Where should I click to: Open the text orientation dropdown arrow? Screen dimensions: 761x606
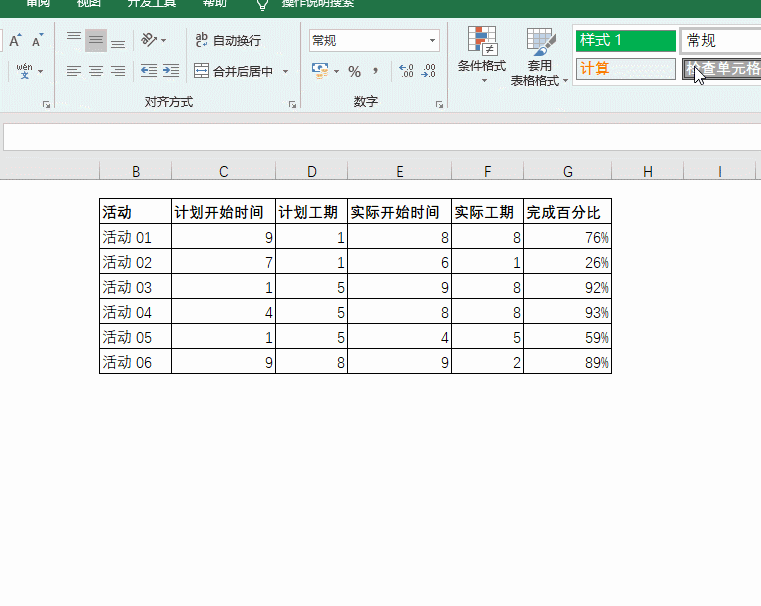[164, 40]
